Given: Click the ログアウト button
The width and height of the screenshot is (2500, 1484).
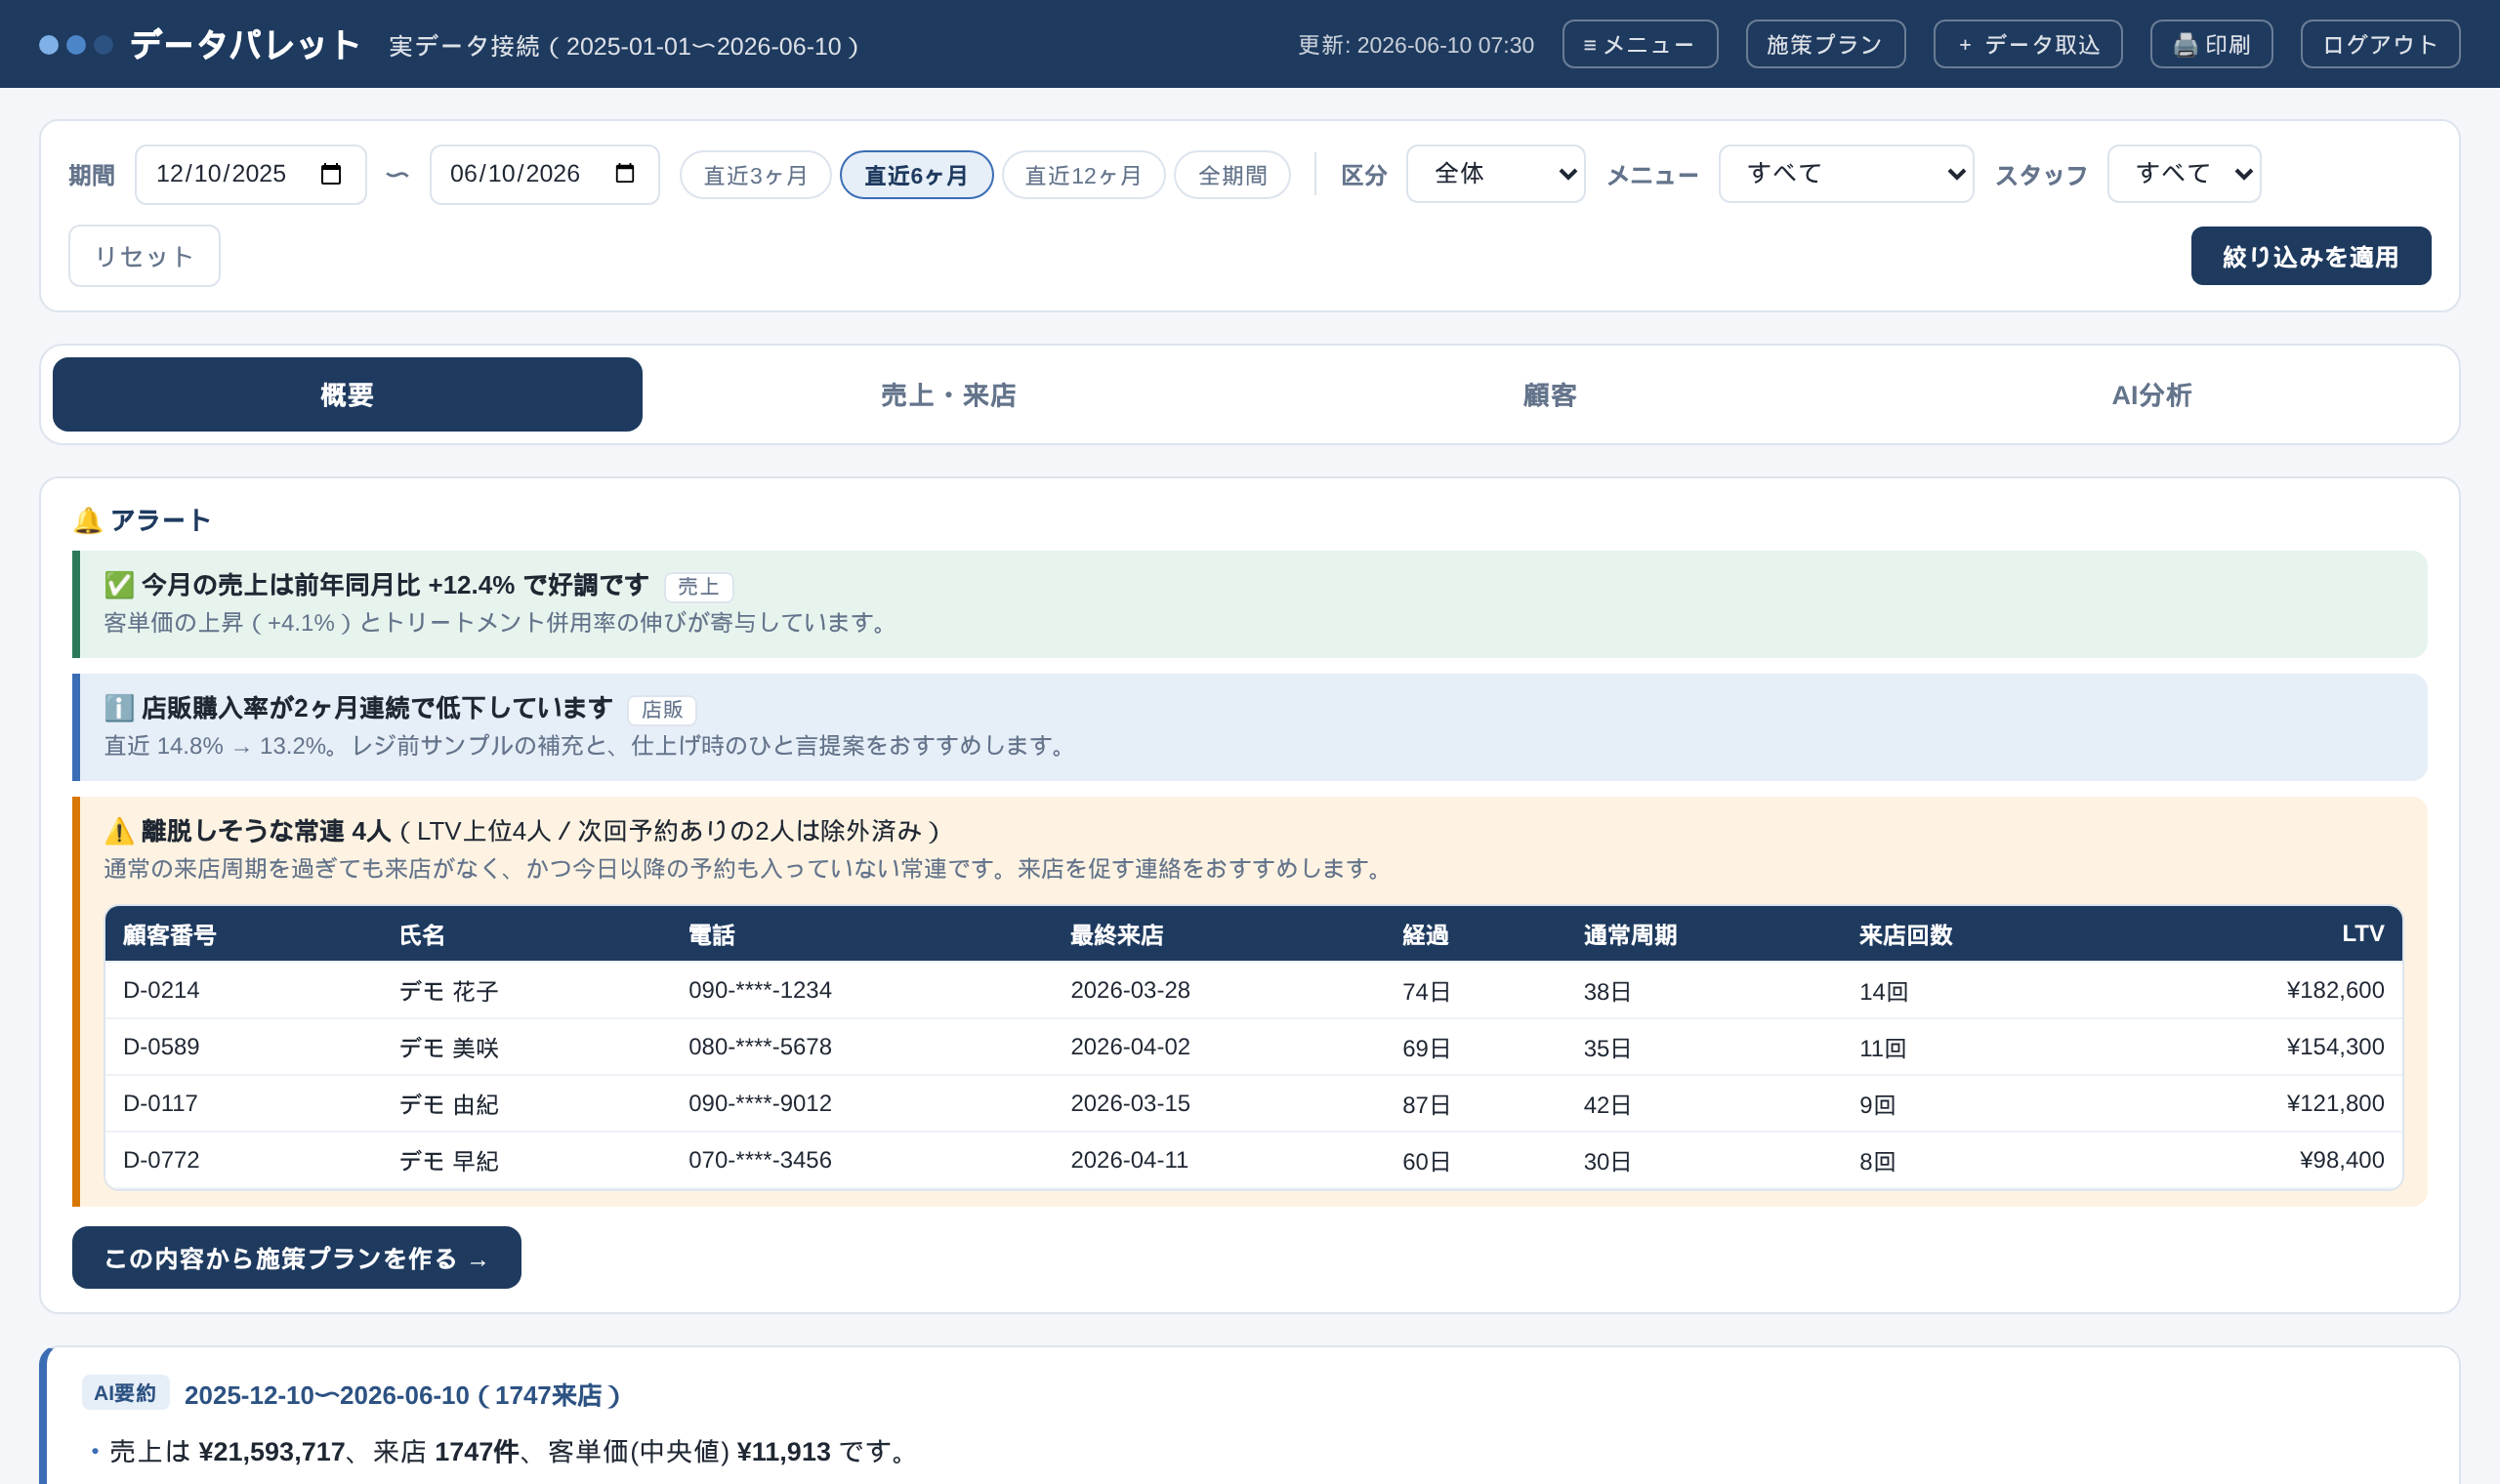Looking at the screenshot, I should [x=2380, y=45].
